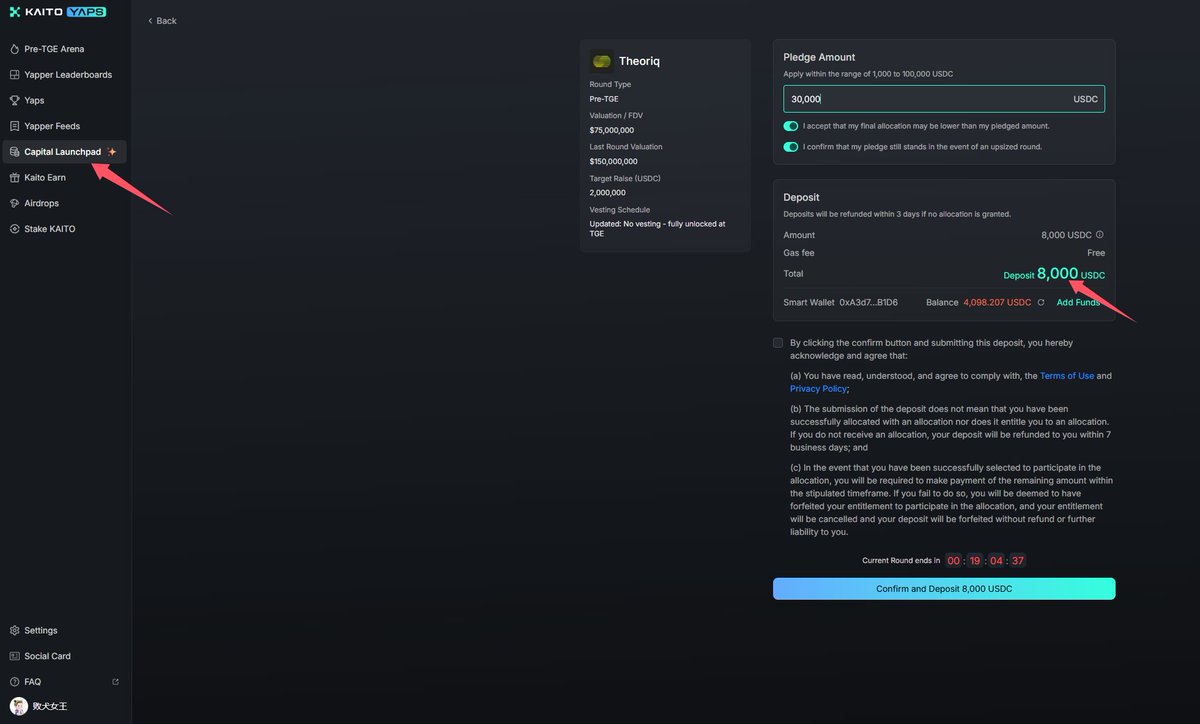Click the Deposit 8,000 USDC total

1054,274
